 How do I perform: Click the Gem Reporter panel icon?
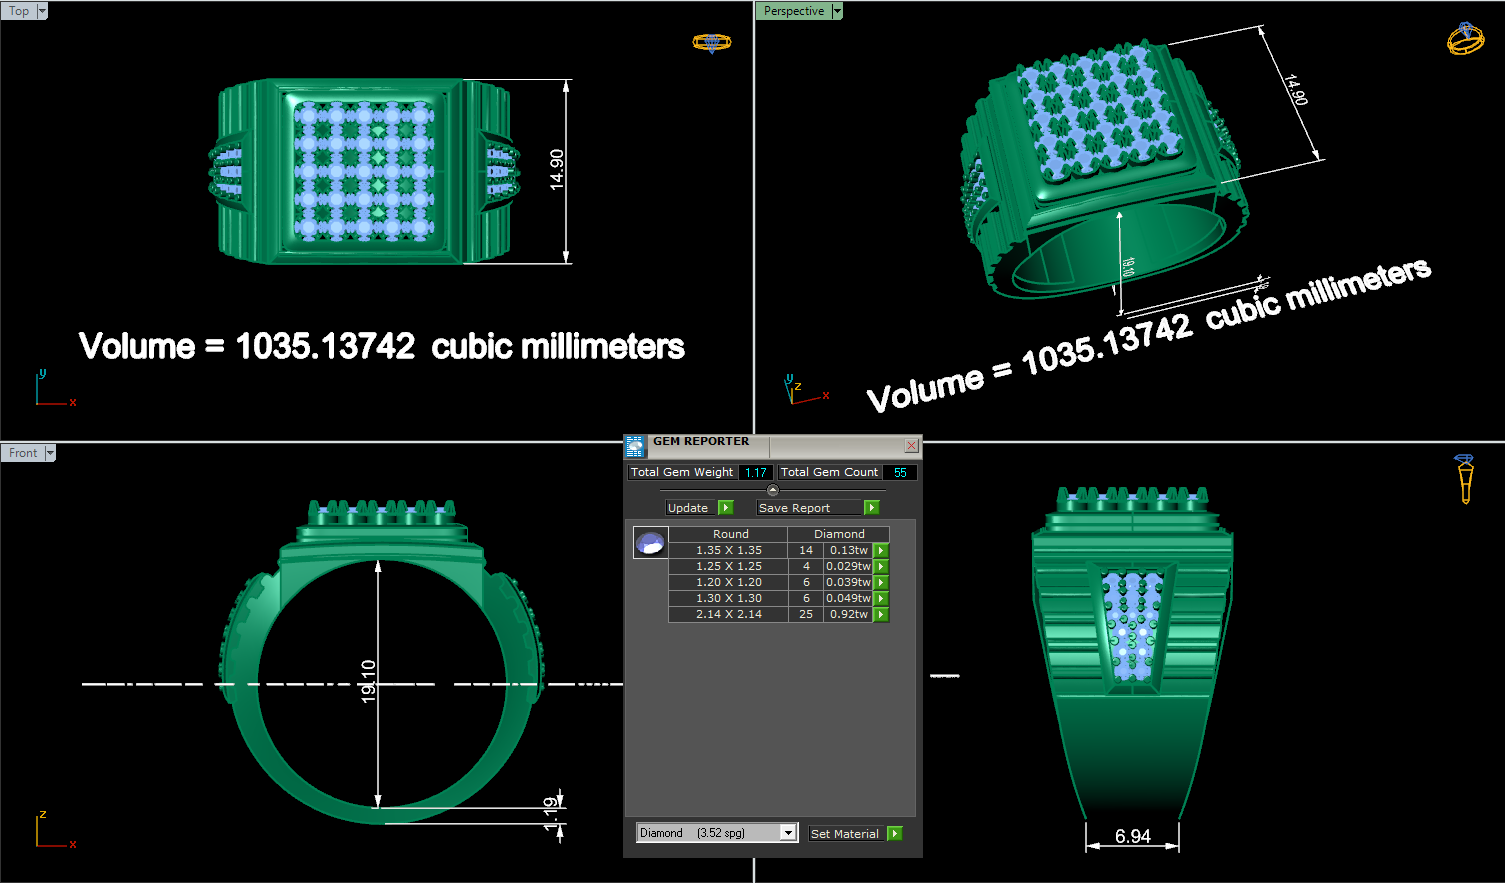[635, 446]
